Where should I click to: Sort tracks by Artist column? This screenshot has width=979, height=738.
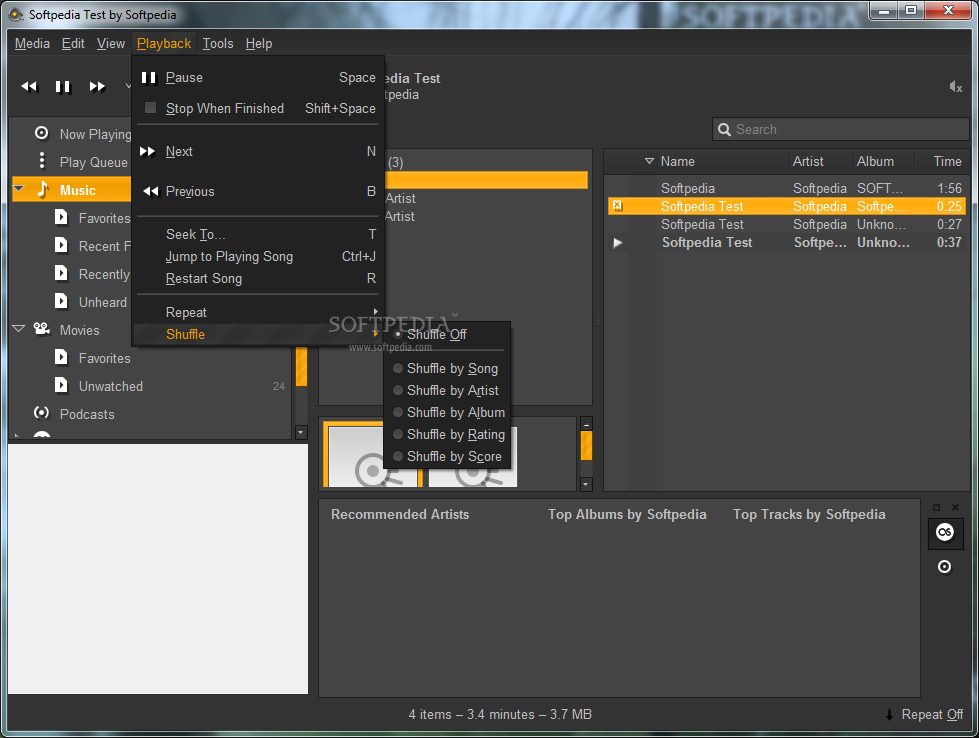[x=819, y=161]
